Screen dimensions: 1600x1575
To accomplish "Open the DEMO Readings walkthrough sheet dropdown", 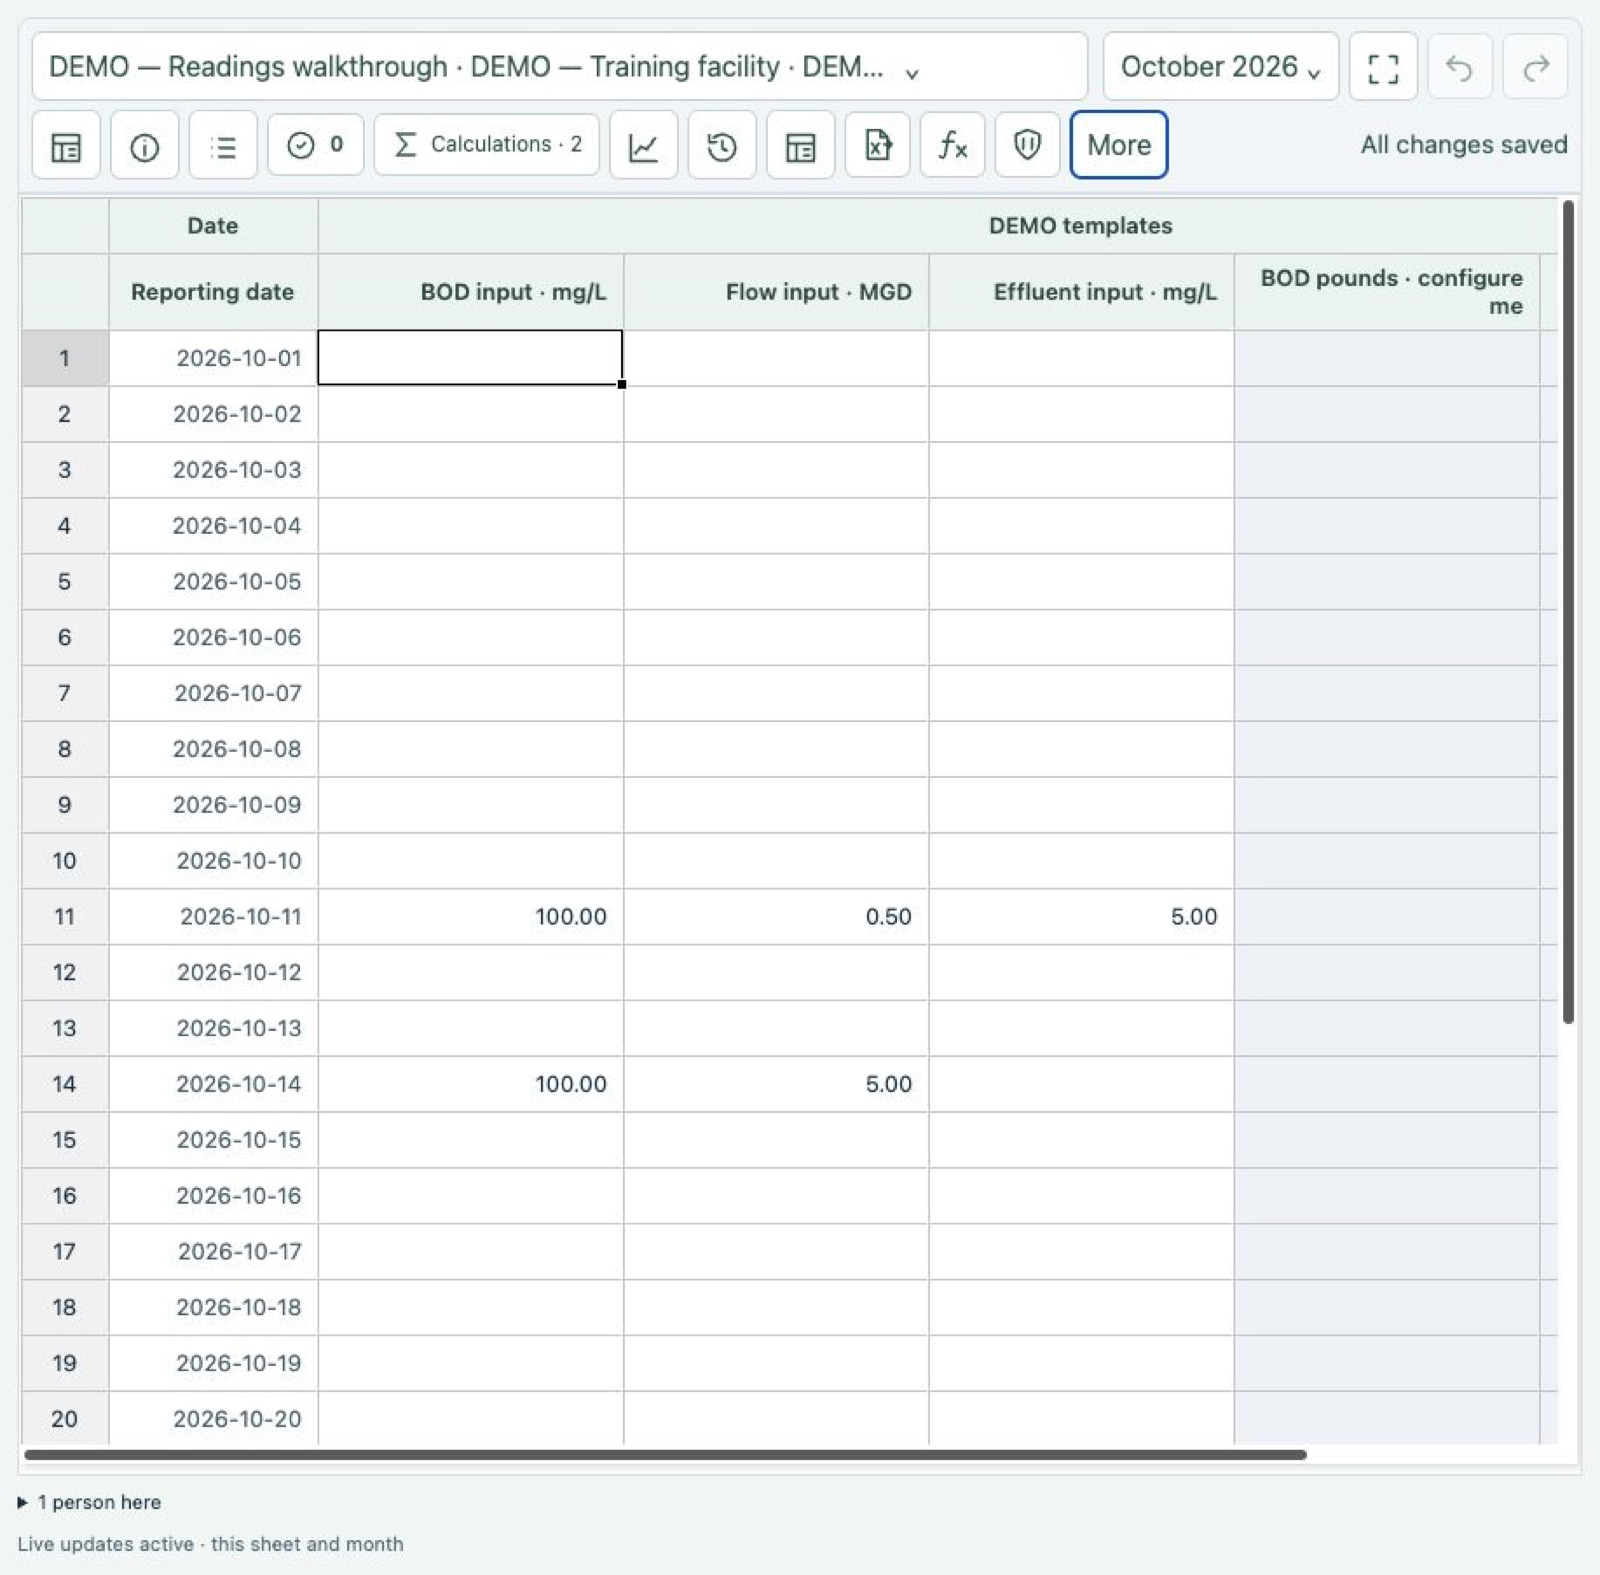I will 560,67.
